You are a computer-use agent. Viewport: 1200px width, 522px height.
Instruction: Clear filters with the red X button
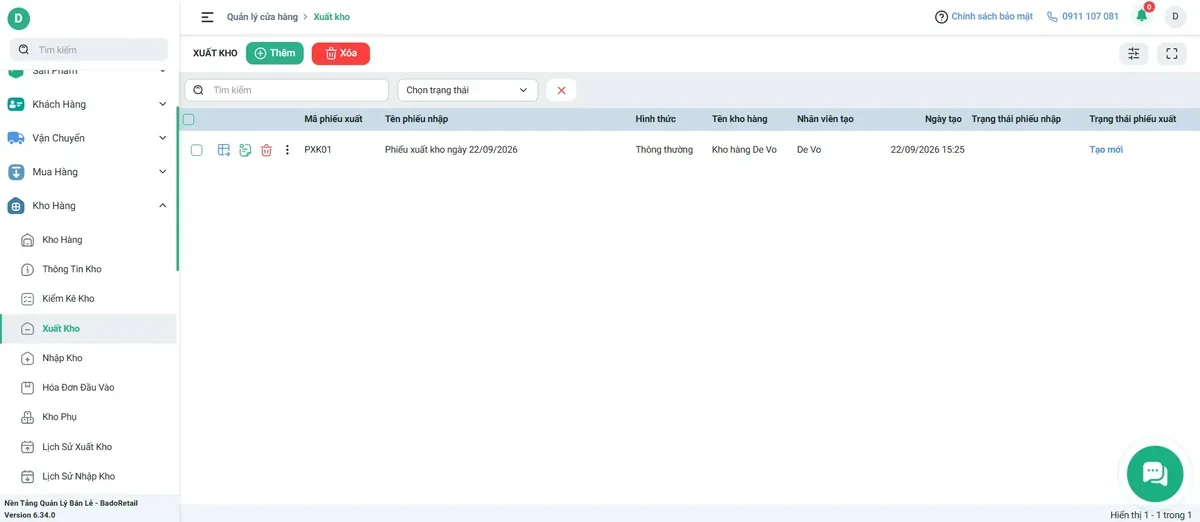pyautogui.click(x=561, y=90)
